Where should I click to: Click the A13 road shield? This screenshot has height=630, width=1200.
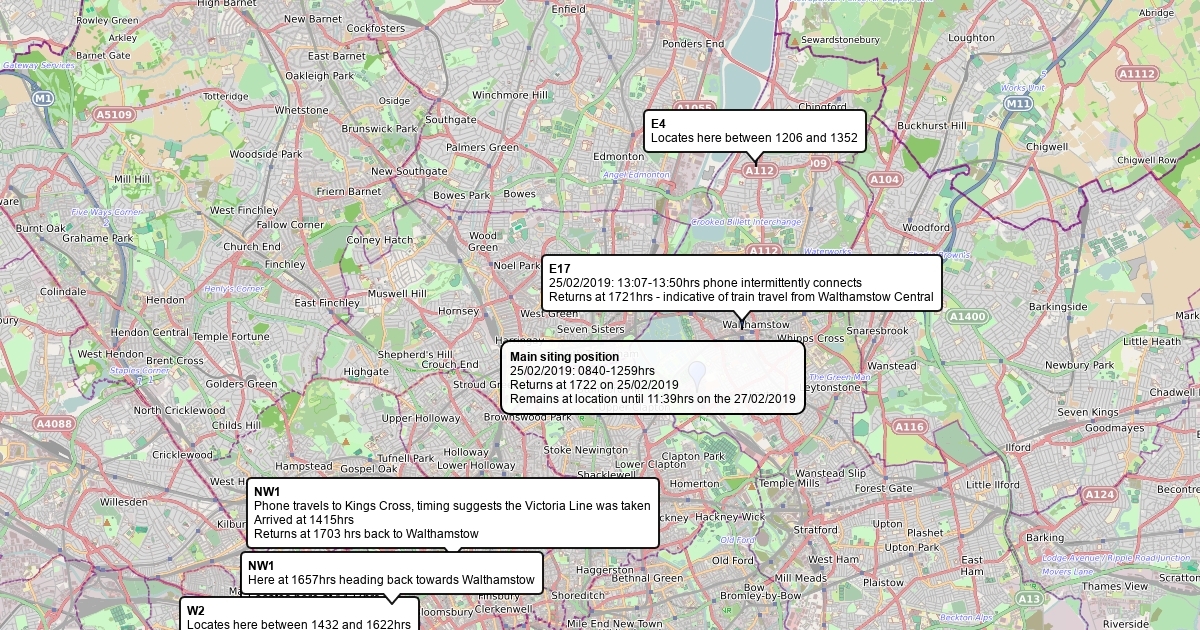(x=1029, y=599)
